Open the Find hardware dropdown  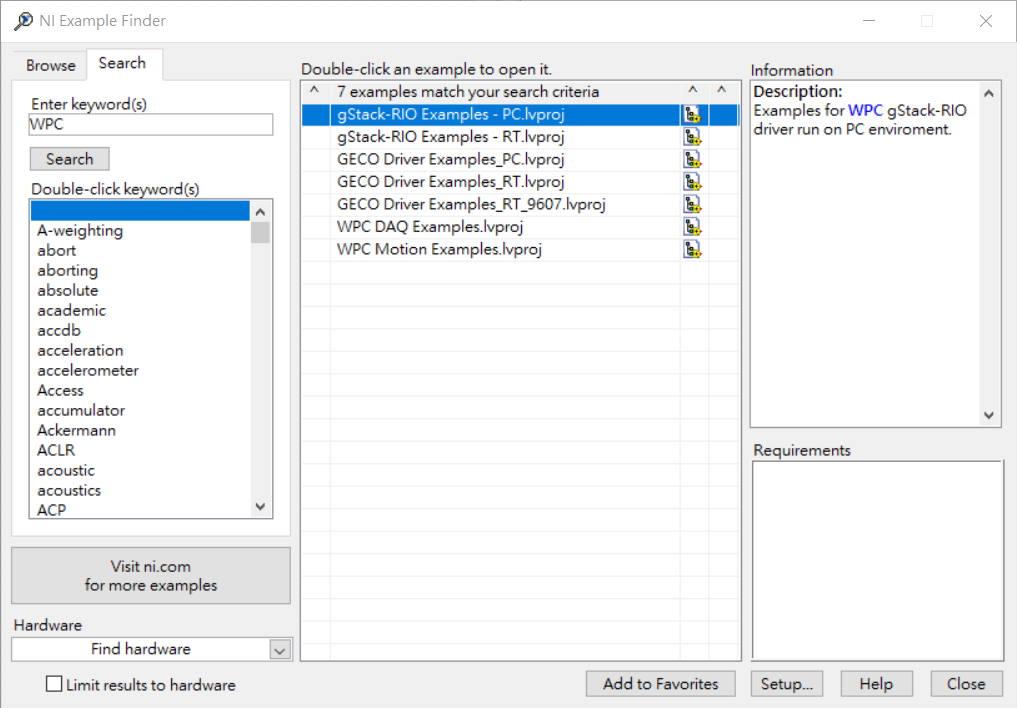point(280,649)
